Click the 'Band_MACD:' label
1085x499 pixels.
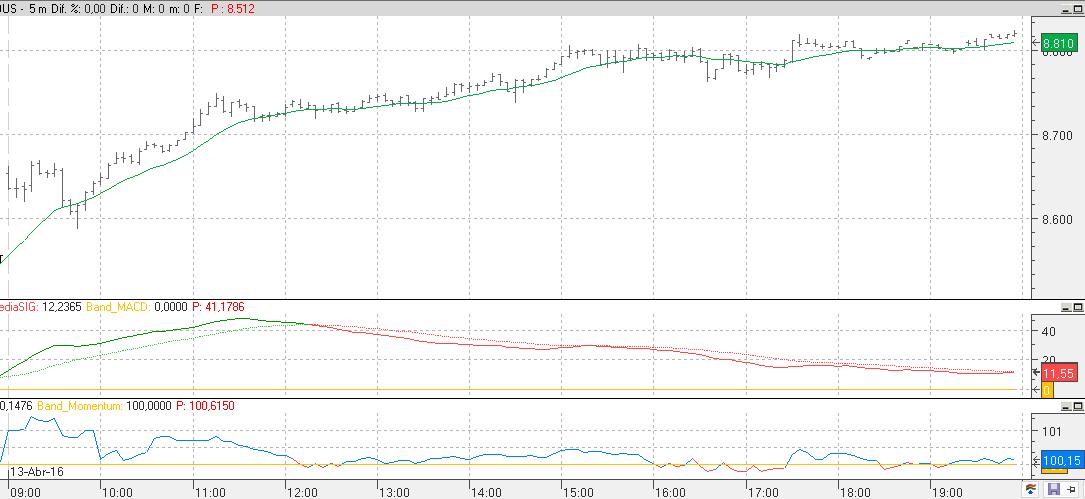coord(118,307)
